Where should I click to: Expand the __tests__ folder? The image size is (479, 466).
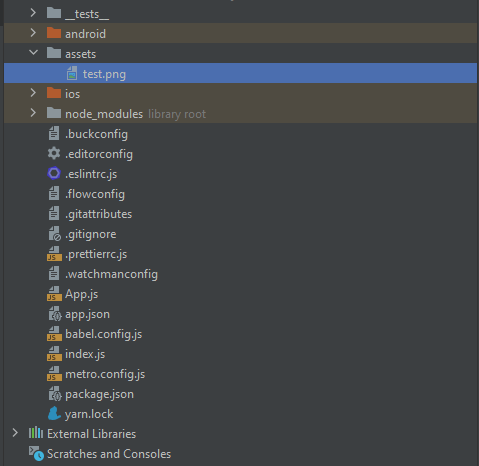click(33, 13)
